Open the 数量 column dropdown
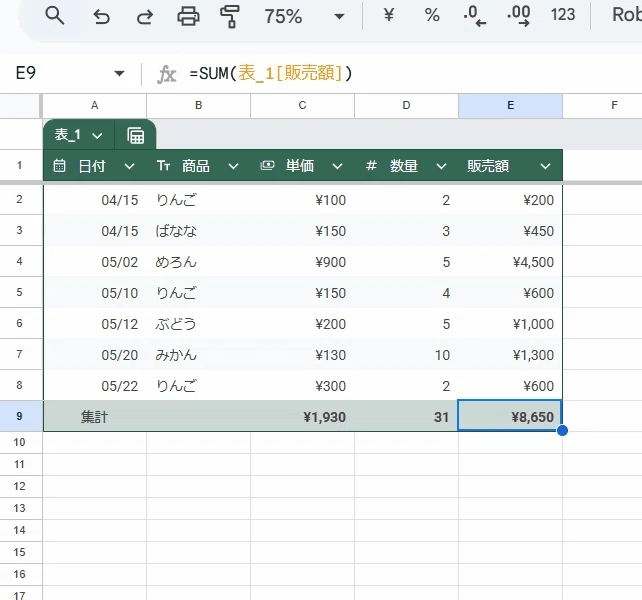Viewport: 642px width, 600px height. point(441,166)
